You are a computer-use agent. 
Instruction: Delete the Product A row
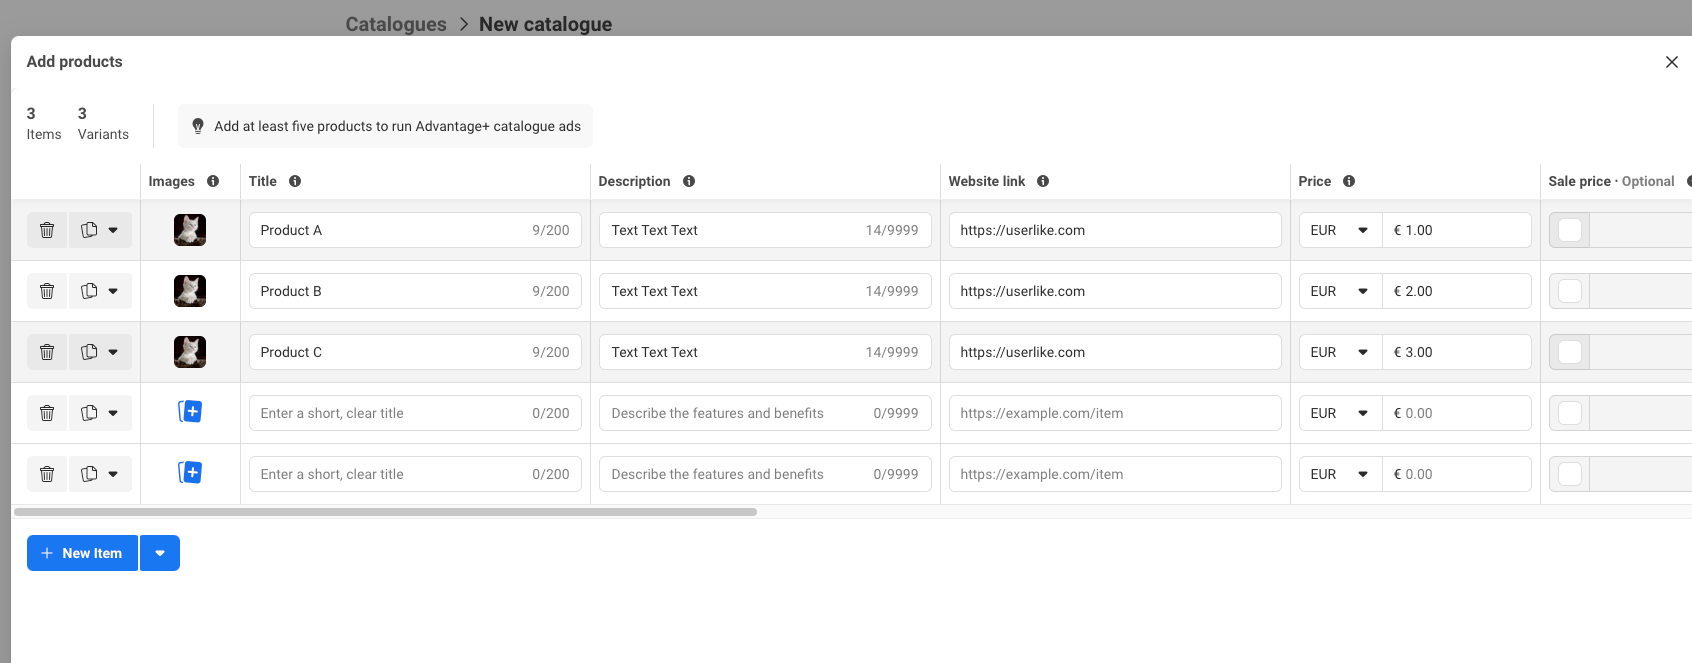click(47, 230)
